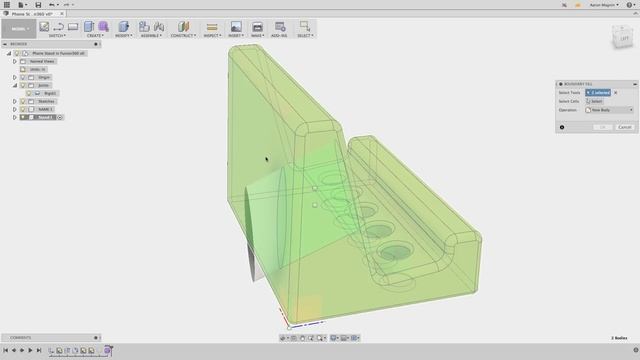The image size is (640, 360).
Task: Click Cancel in Boundary Fill dialog
Action: tap(624, 127)
